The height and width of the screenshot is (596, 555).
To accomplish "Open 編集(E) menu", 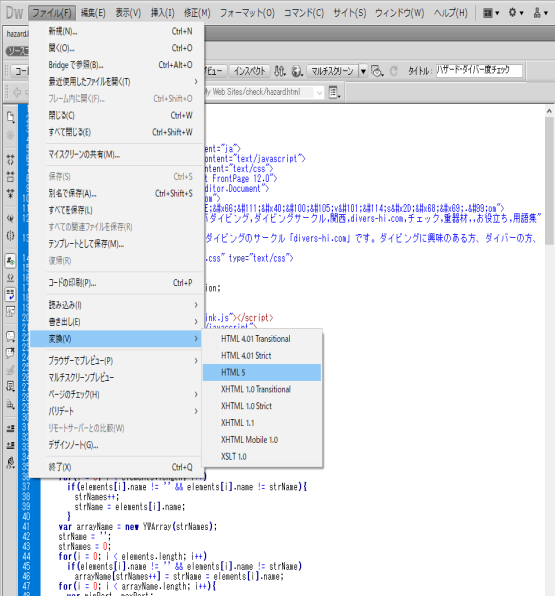I will coord(93,13).
